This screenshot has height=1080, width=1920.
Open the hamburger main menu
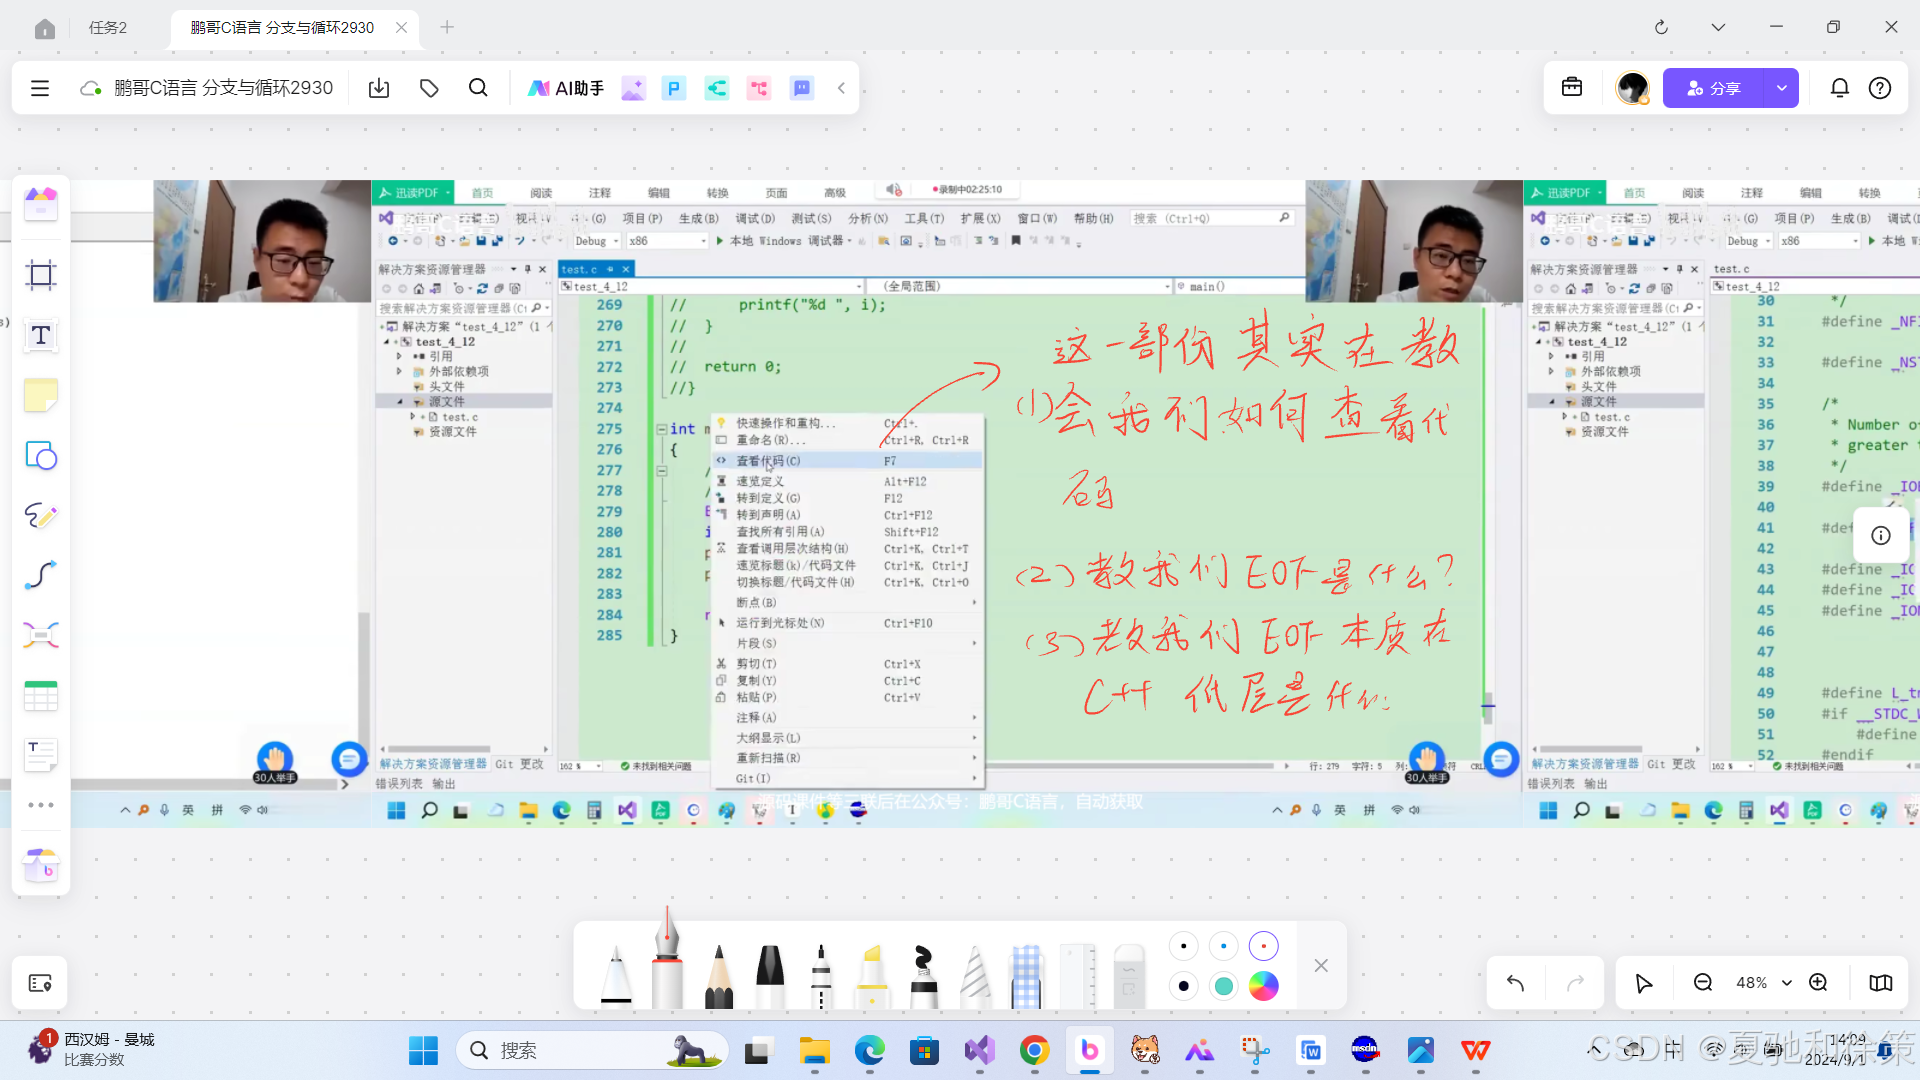point(40,88)
